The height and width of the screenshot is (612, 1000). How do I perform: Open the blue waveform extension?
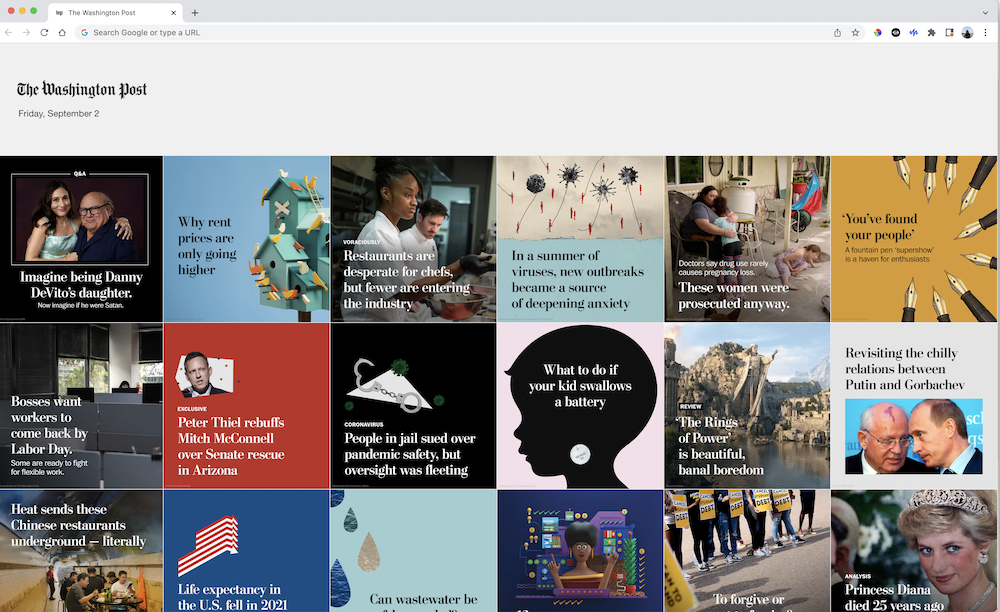[x=913, y=33]
